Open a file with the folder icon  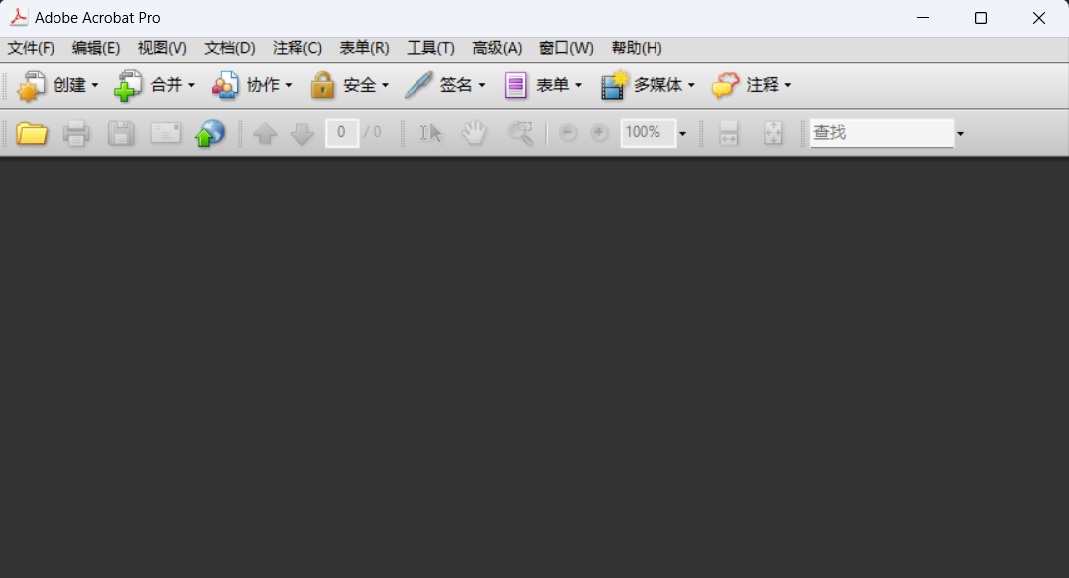tap(31, 132)
